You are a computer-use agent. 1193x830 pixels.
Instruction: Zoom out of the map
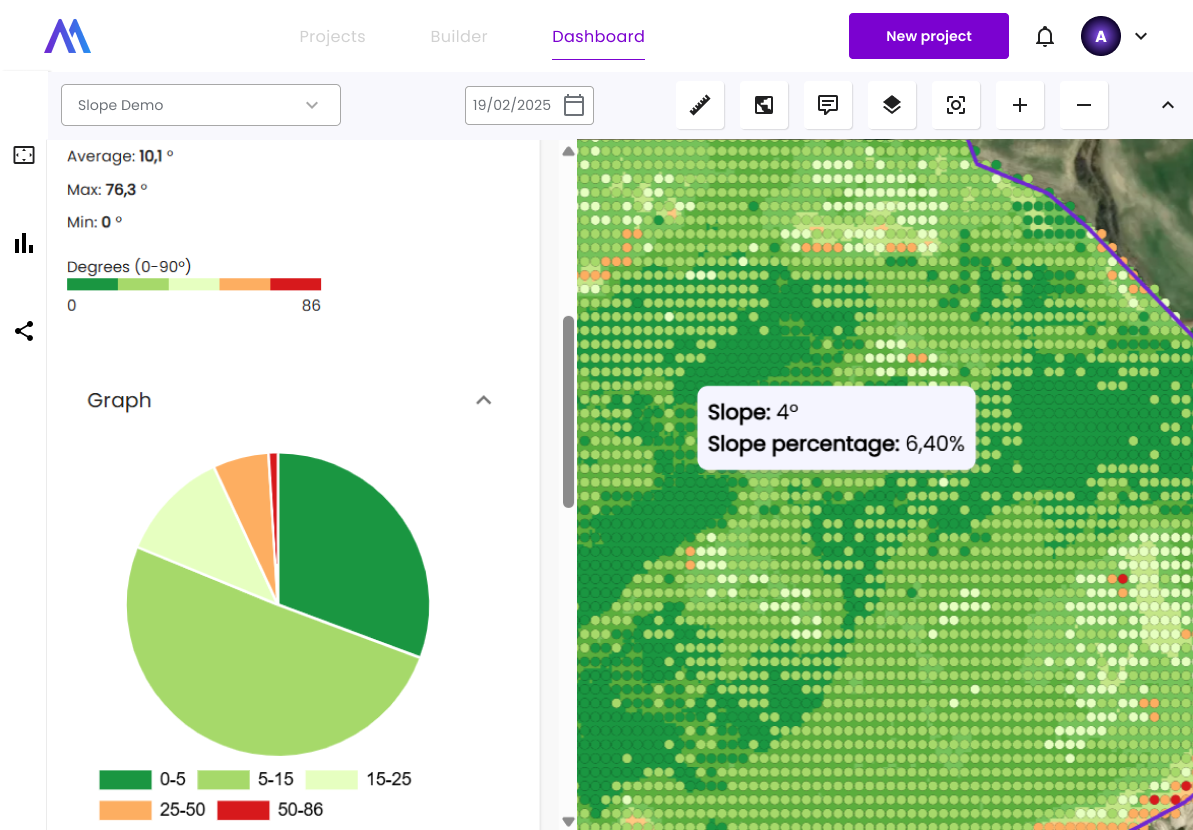tap(1084, 105)
